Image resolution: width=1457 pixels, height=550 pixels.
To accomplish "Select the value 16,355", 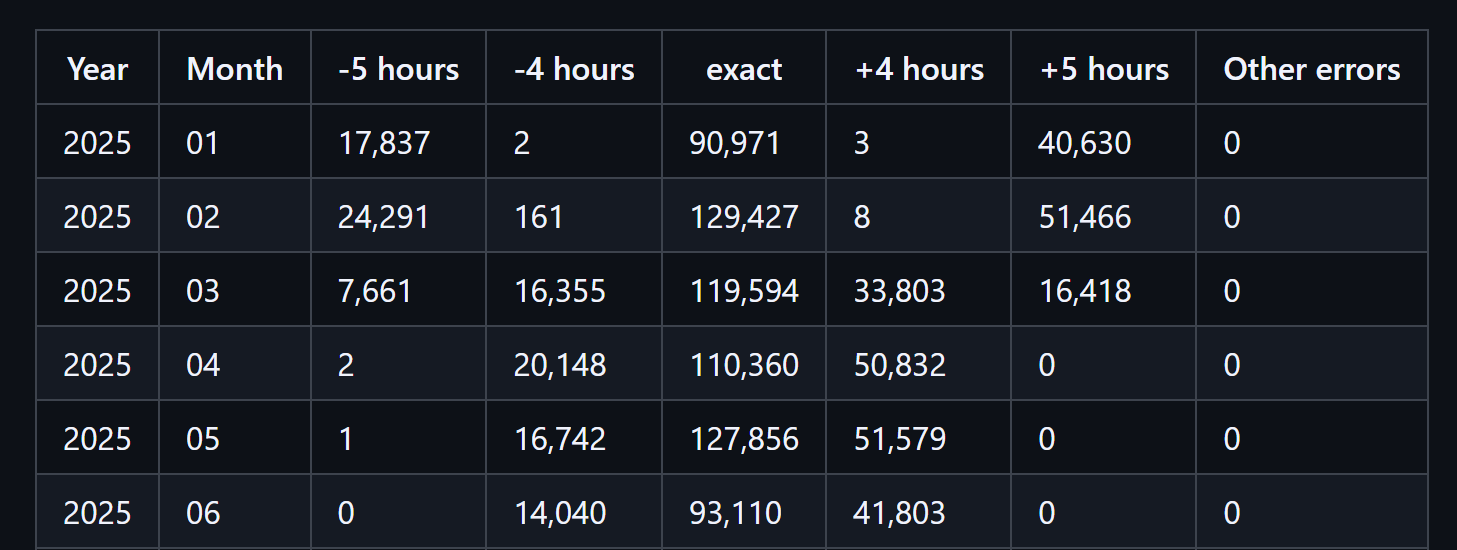I will tap(559, 291).
